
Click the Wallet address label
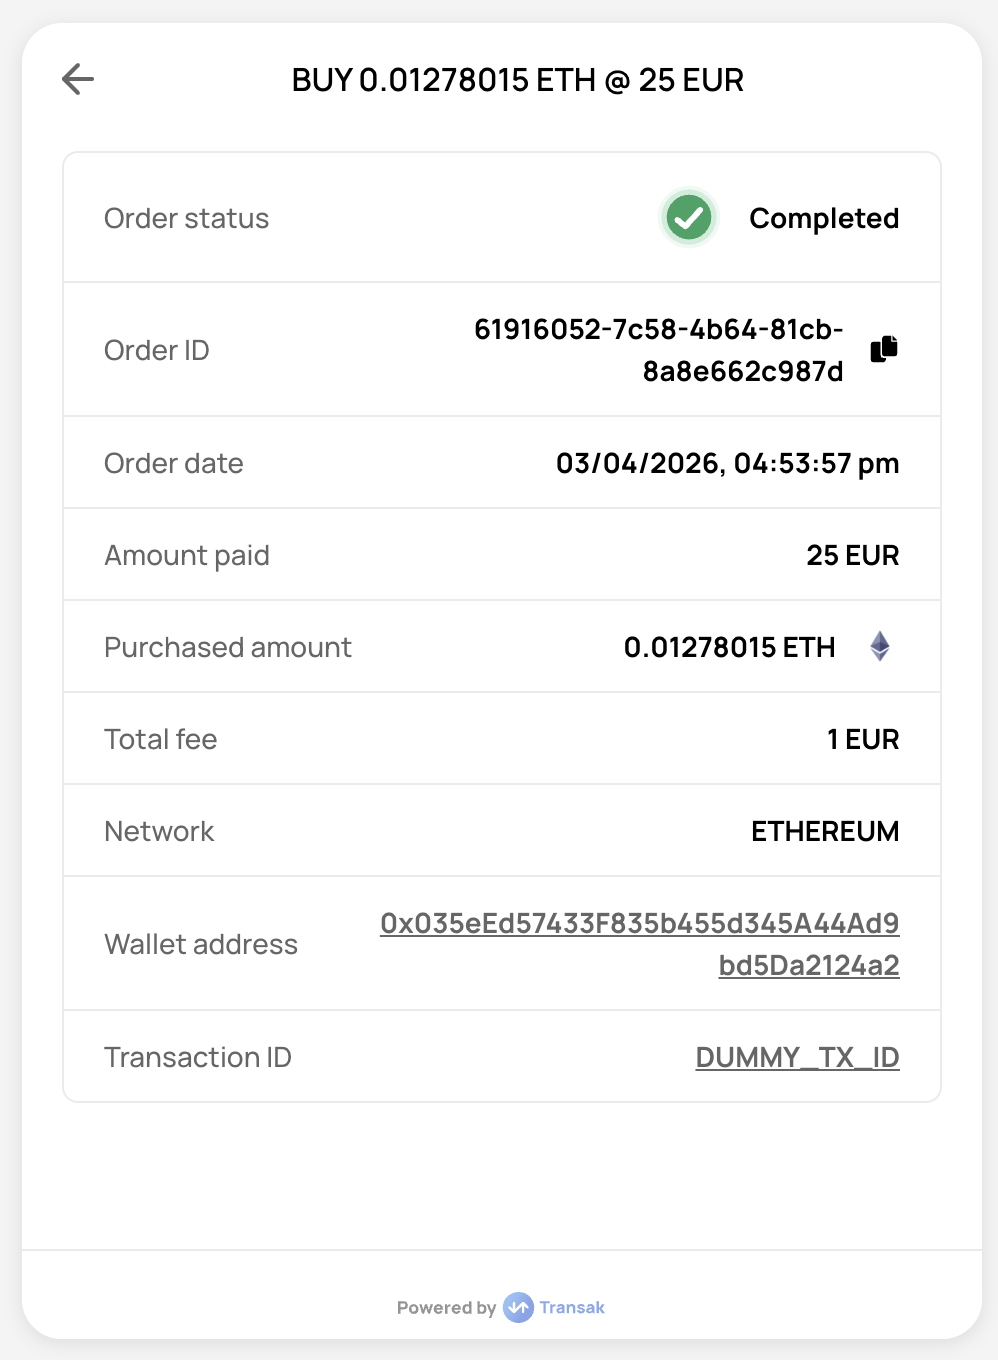(x=201, y=944)
